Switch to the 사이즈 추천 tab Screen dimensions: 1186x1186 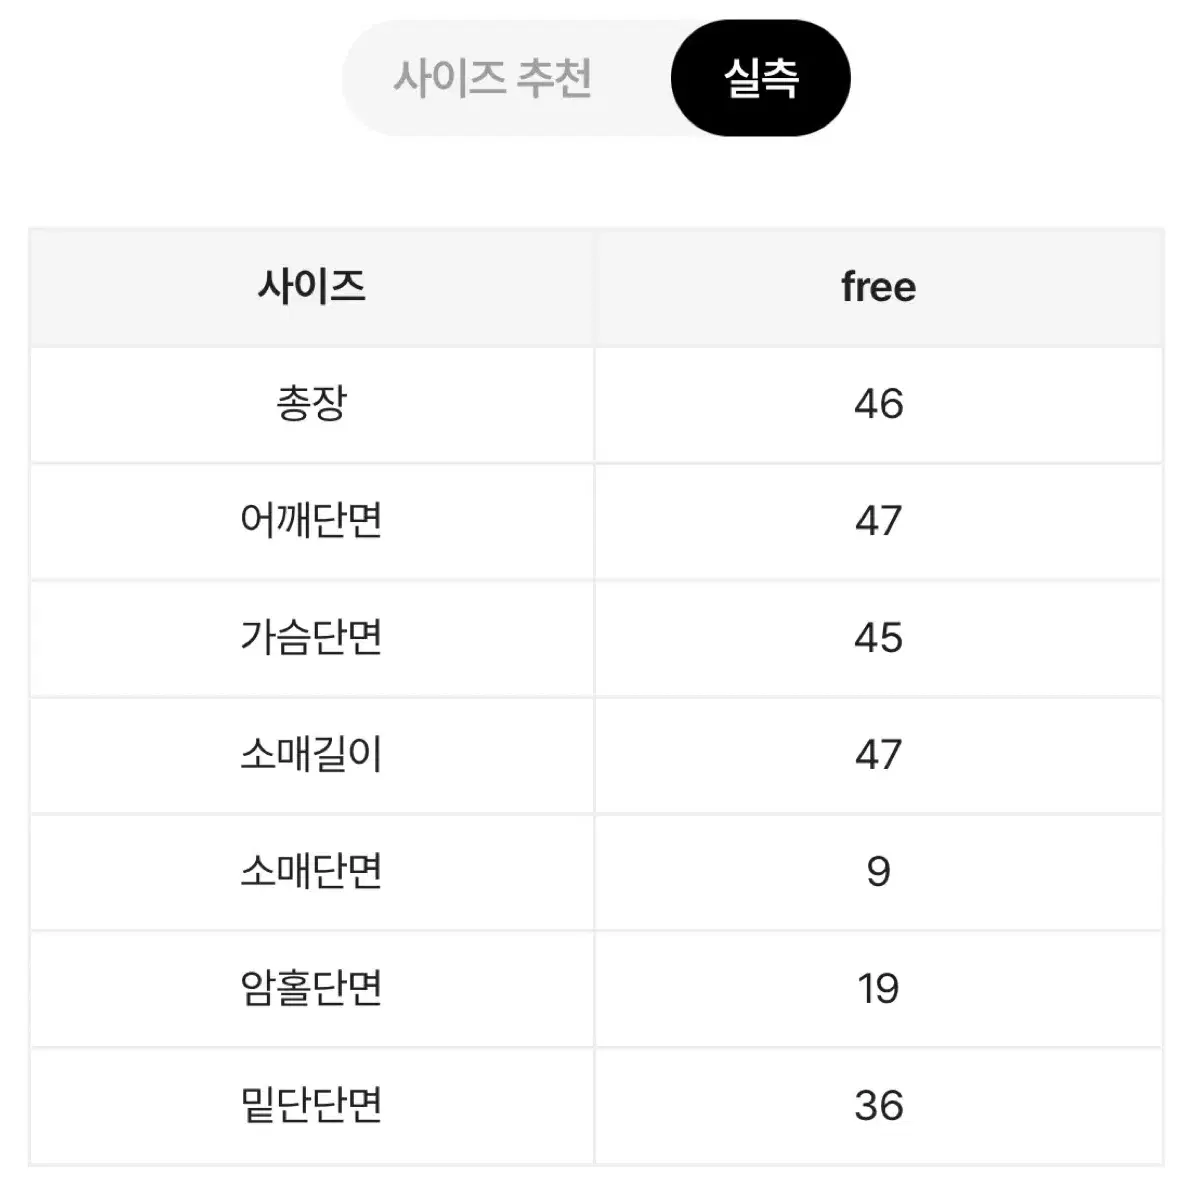(492, 78)
